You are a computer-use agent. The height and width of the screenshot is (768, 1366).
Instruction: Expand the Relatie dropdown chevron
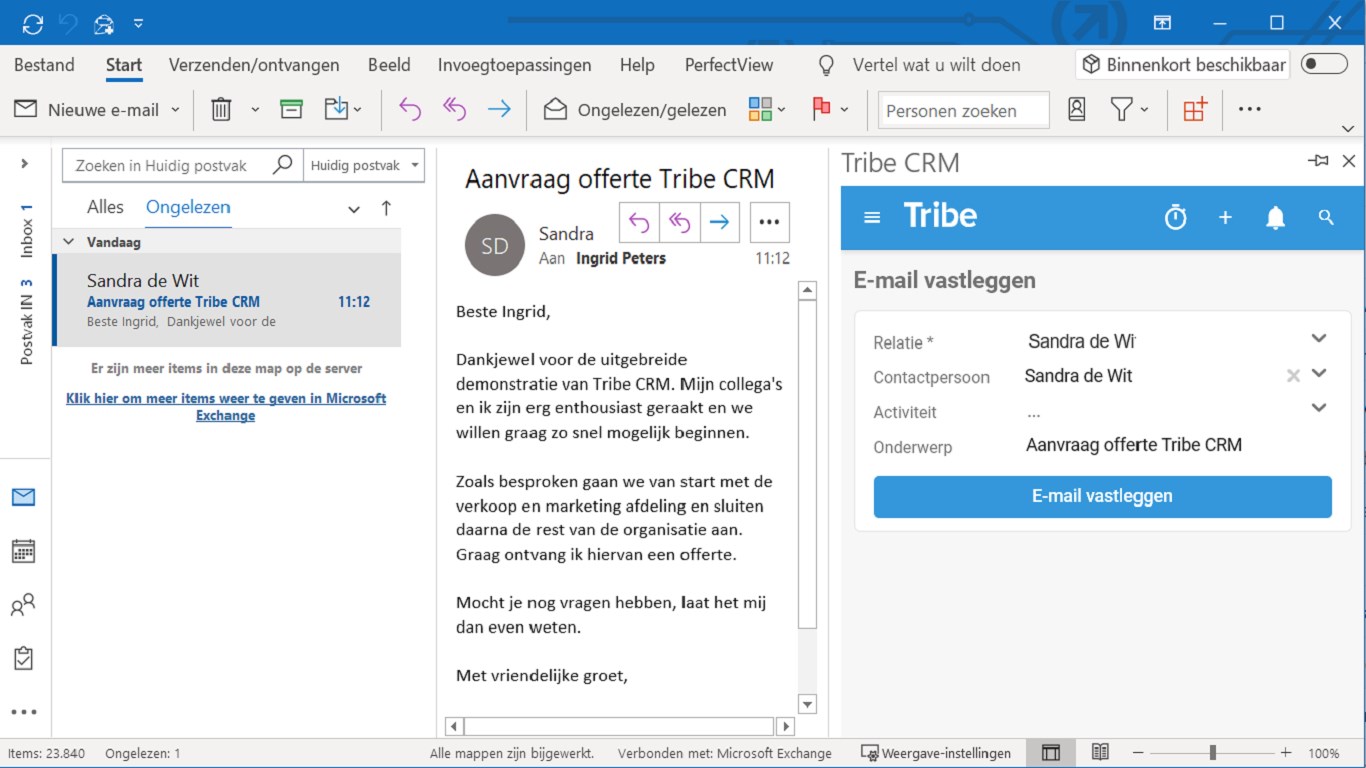(1319, 338)
